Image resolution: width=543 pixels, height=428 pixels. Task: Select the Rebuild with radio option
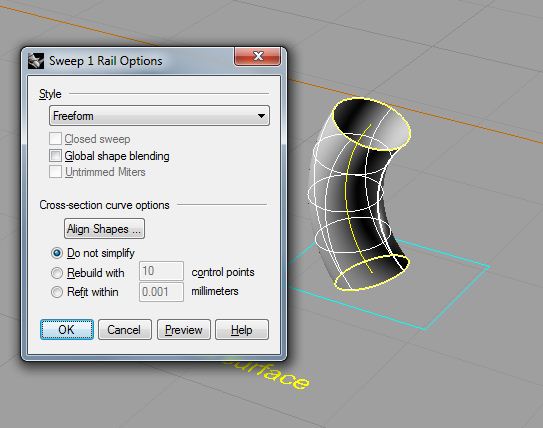[x=57, y=273]
